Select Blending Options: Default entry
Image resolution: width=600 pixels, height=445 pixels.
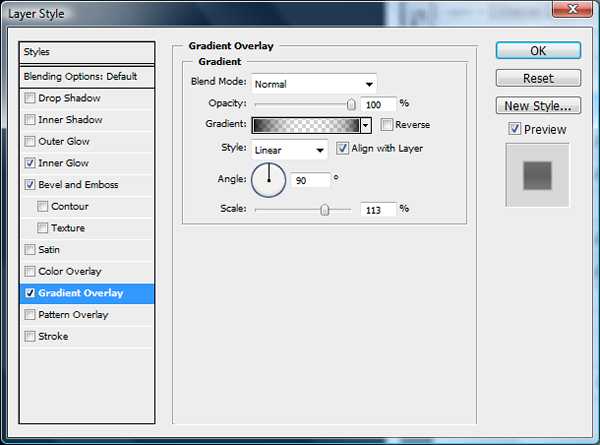[x=87, y=77]
